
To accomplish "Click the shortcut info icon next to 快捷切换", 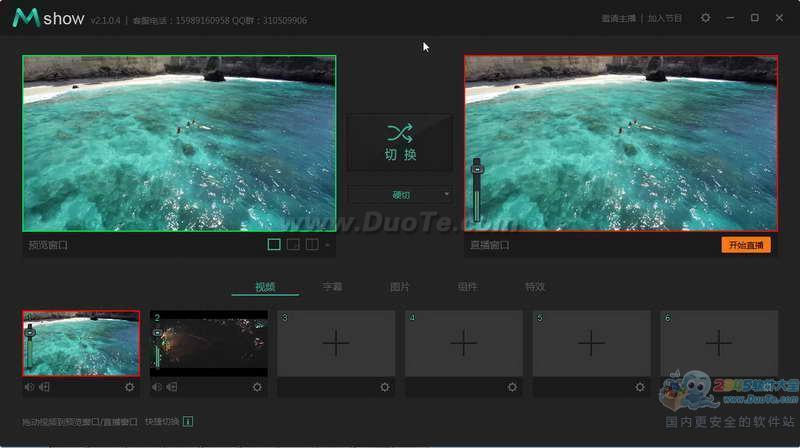I will pyautogui.click(x=187, y=422).
